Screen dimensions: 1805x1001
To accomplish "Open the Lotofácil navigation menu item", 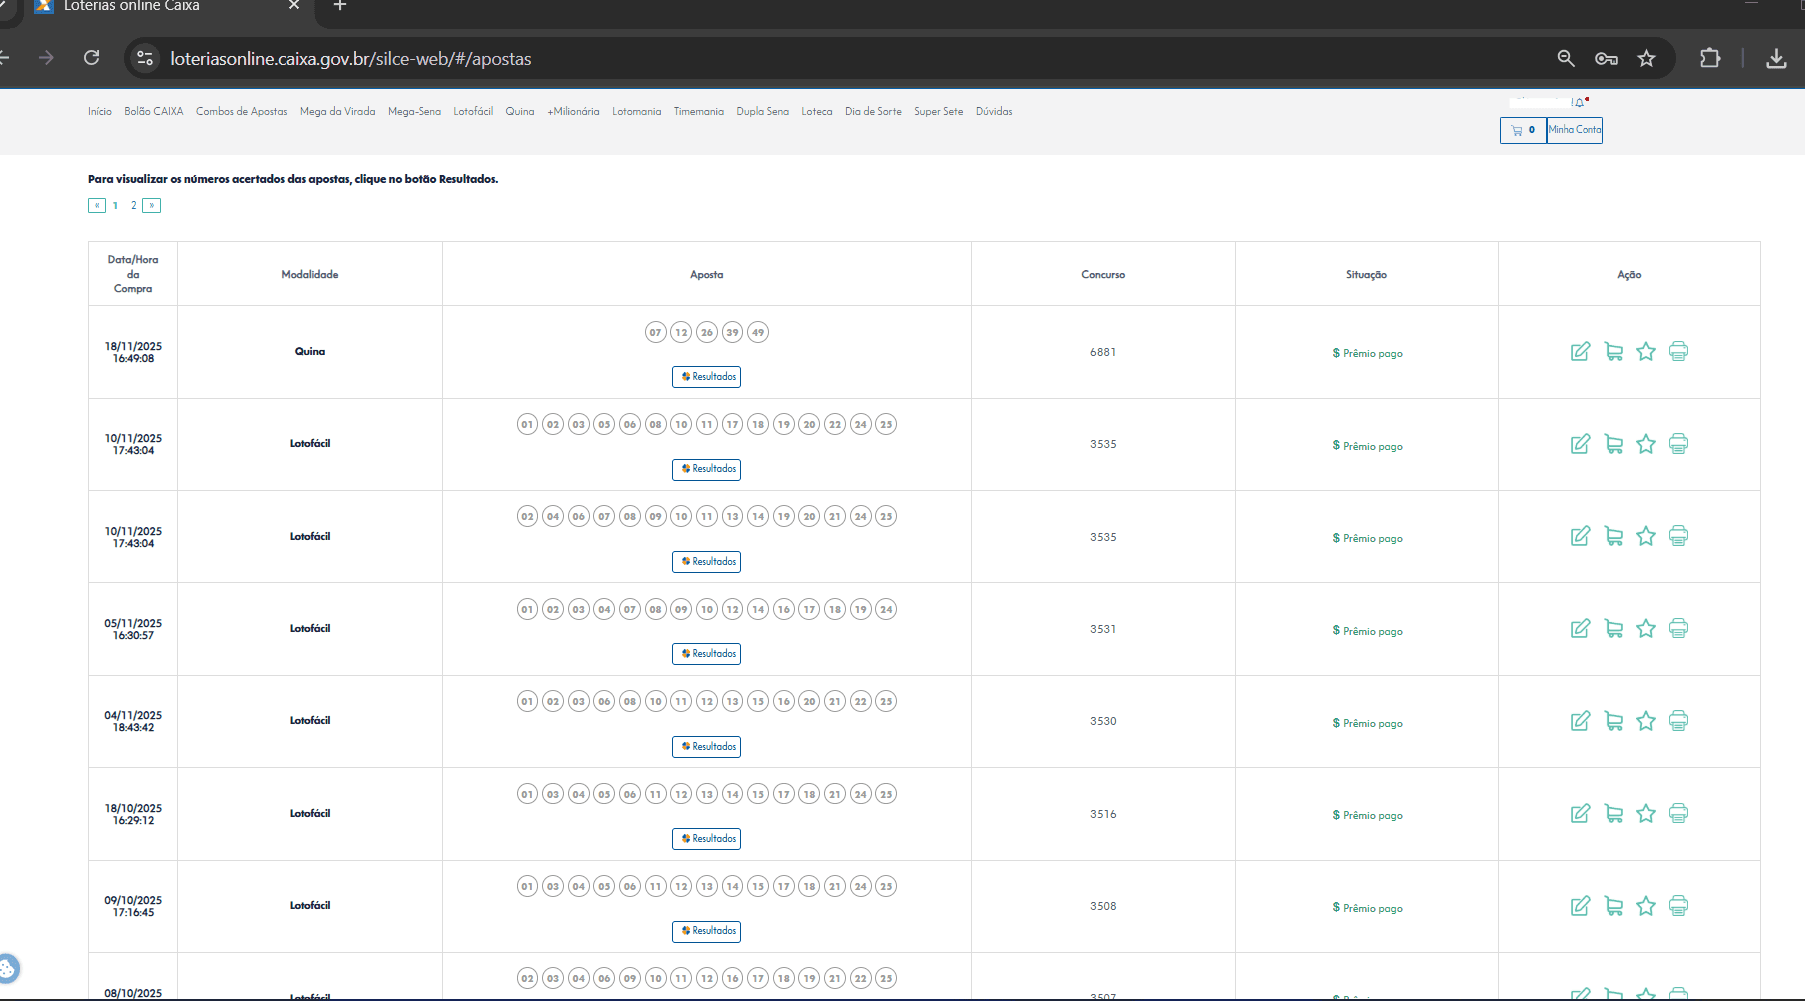I will [473, 112].
